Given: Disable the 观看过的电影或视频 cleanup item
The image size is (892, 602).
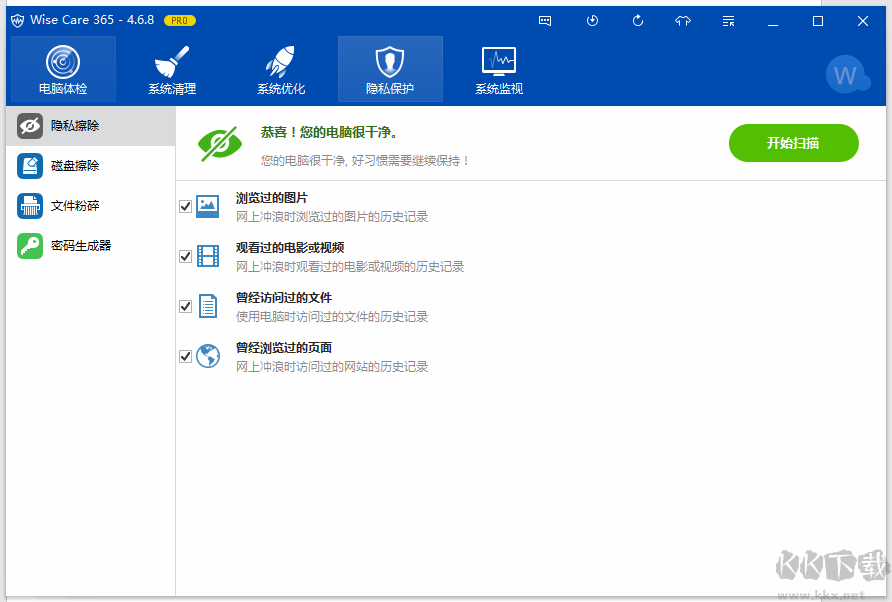Looking at the screenshot, I should coord(185,256).
